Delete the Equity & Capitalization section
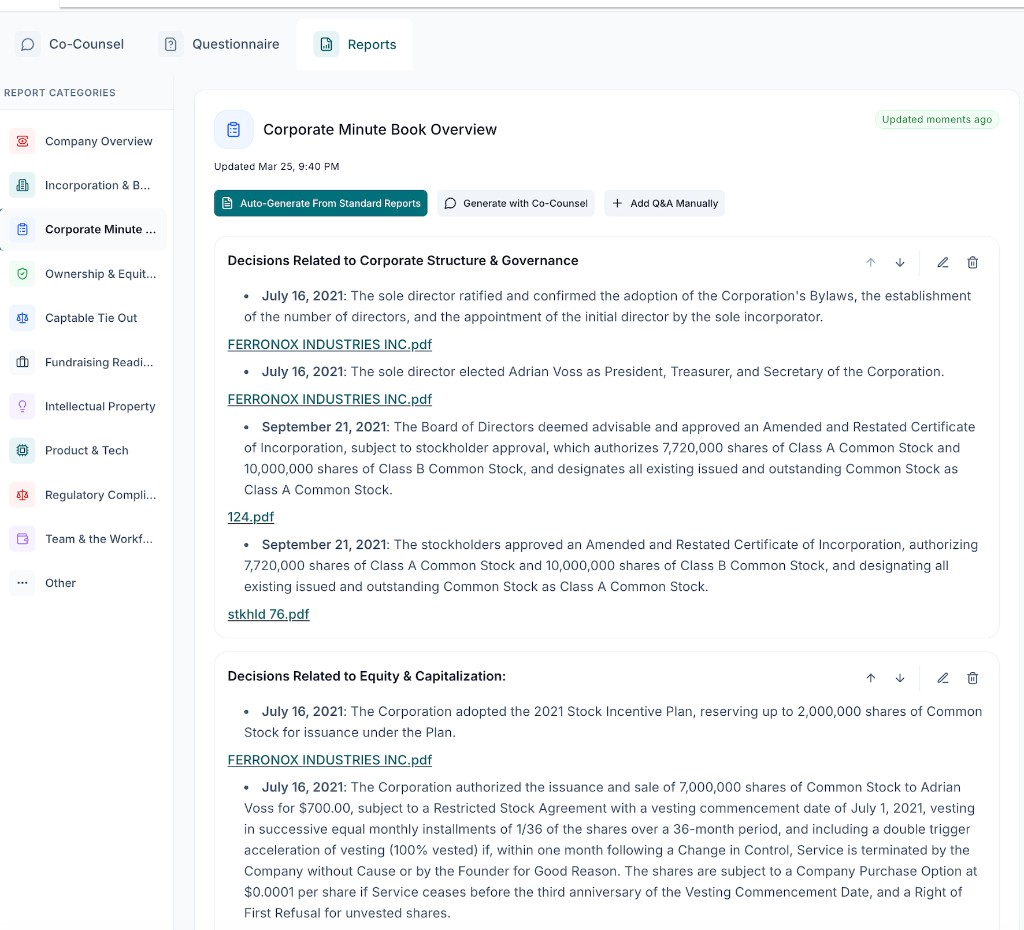1024x930 pixels. pos(972,678)
